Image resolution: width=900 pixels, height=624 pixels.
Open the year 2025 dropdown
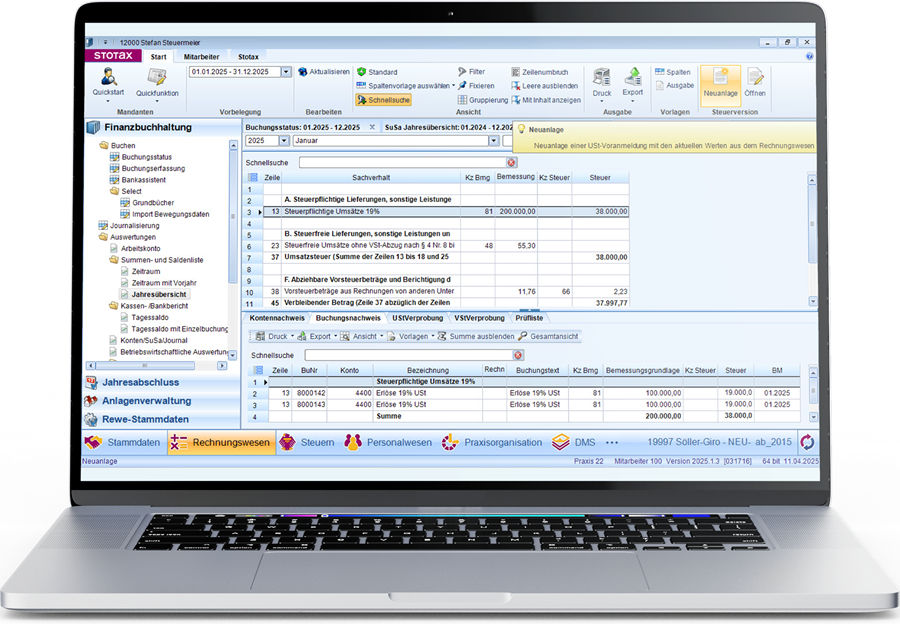click(x=284, y=141)
